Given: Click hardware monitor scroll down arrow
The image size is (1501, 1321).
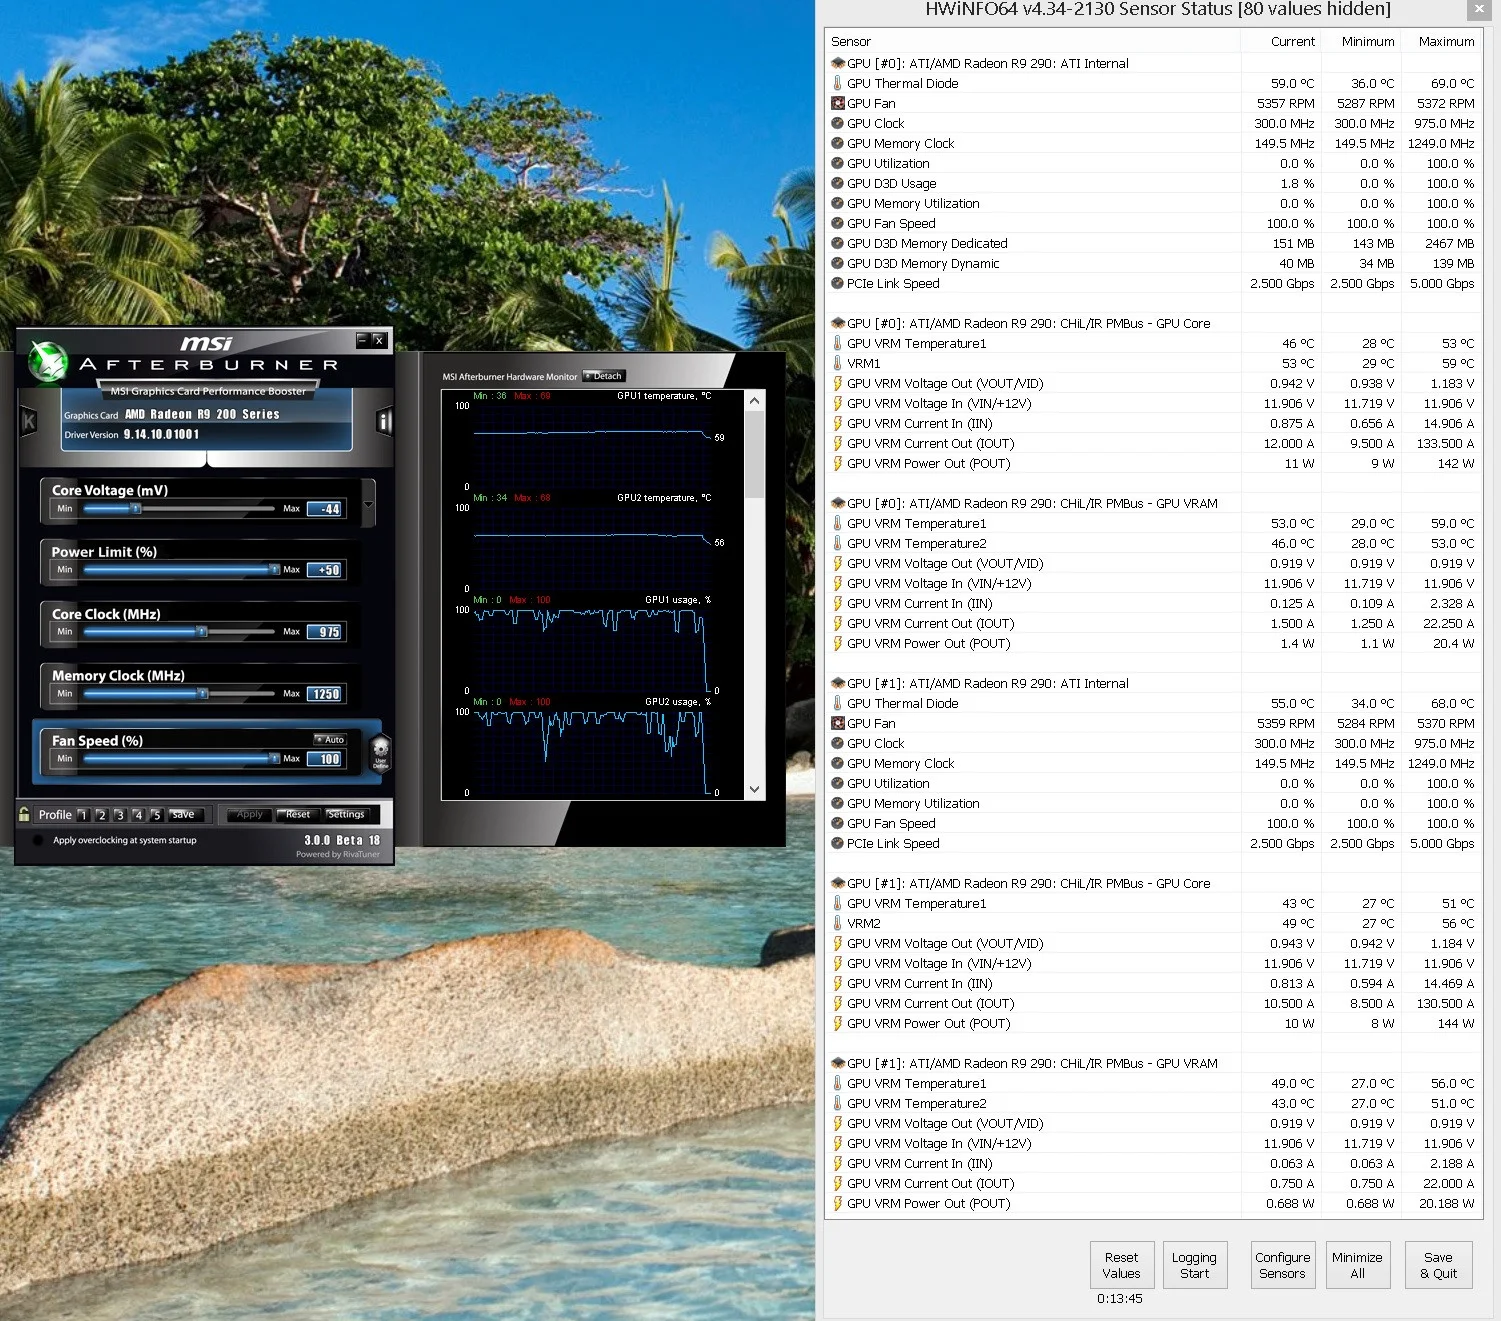Looking at the screenshot, I should [x=755, y=789].
